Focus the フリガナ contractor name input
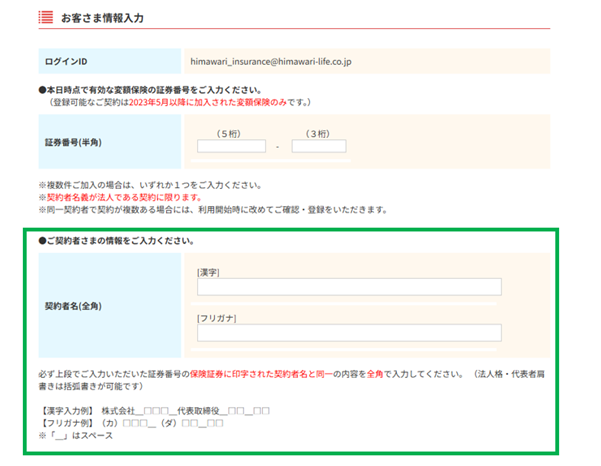Screen dimensions: 601x466 [x=348, y=334]
